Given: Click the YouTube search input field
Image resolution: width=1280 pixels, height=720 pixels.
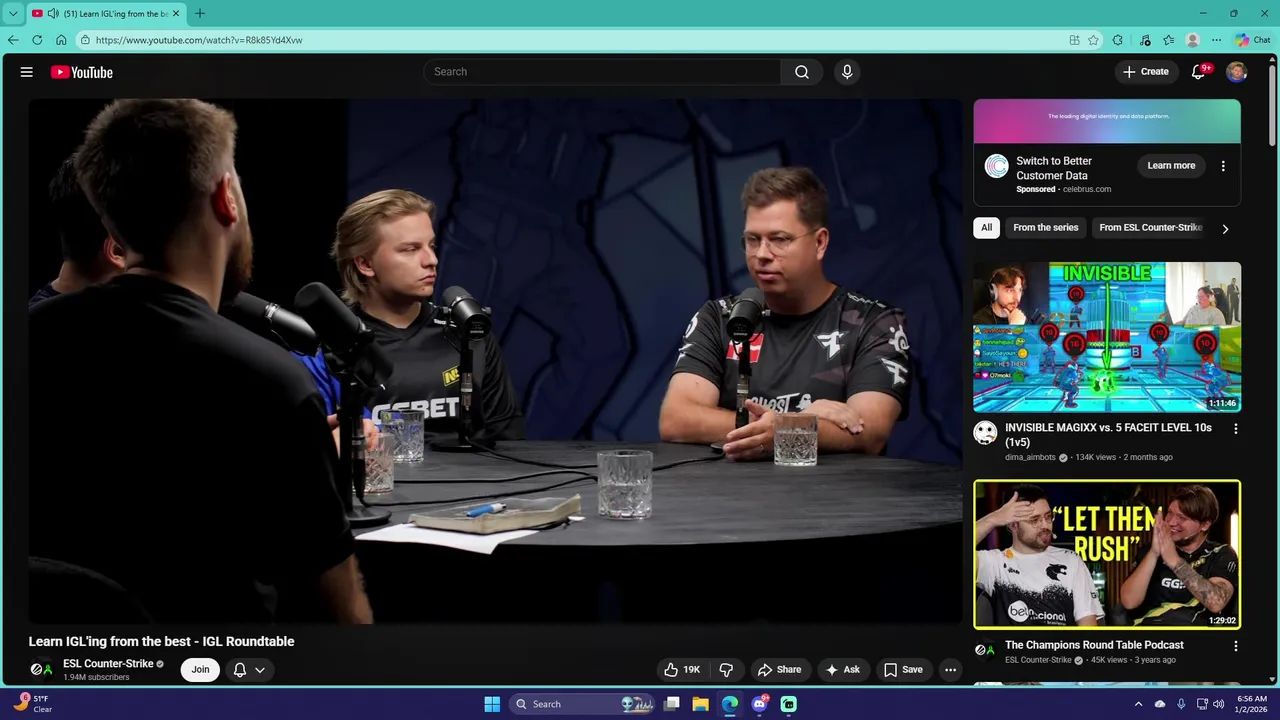Looking at the screenshot, I should [603, 72].
